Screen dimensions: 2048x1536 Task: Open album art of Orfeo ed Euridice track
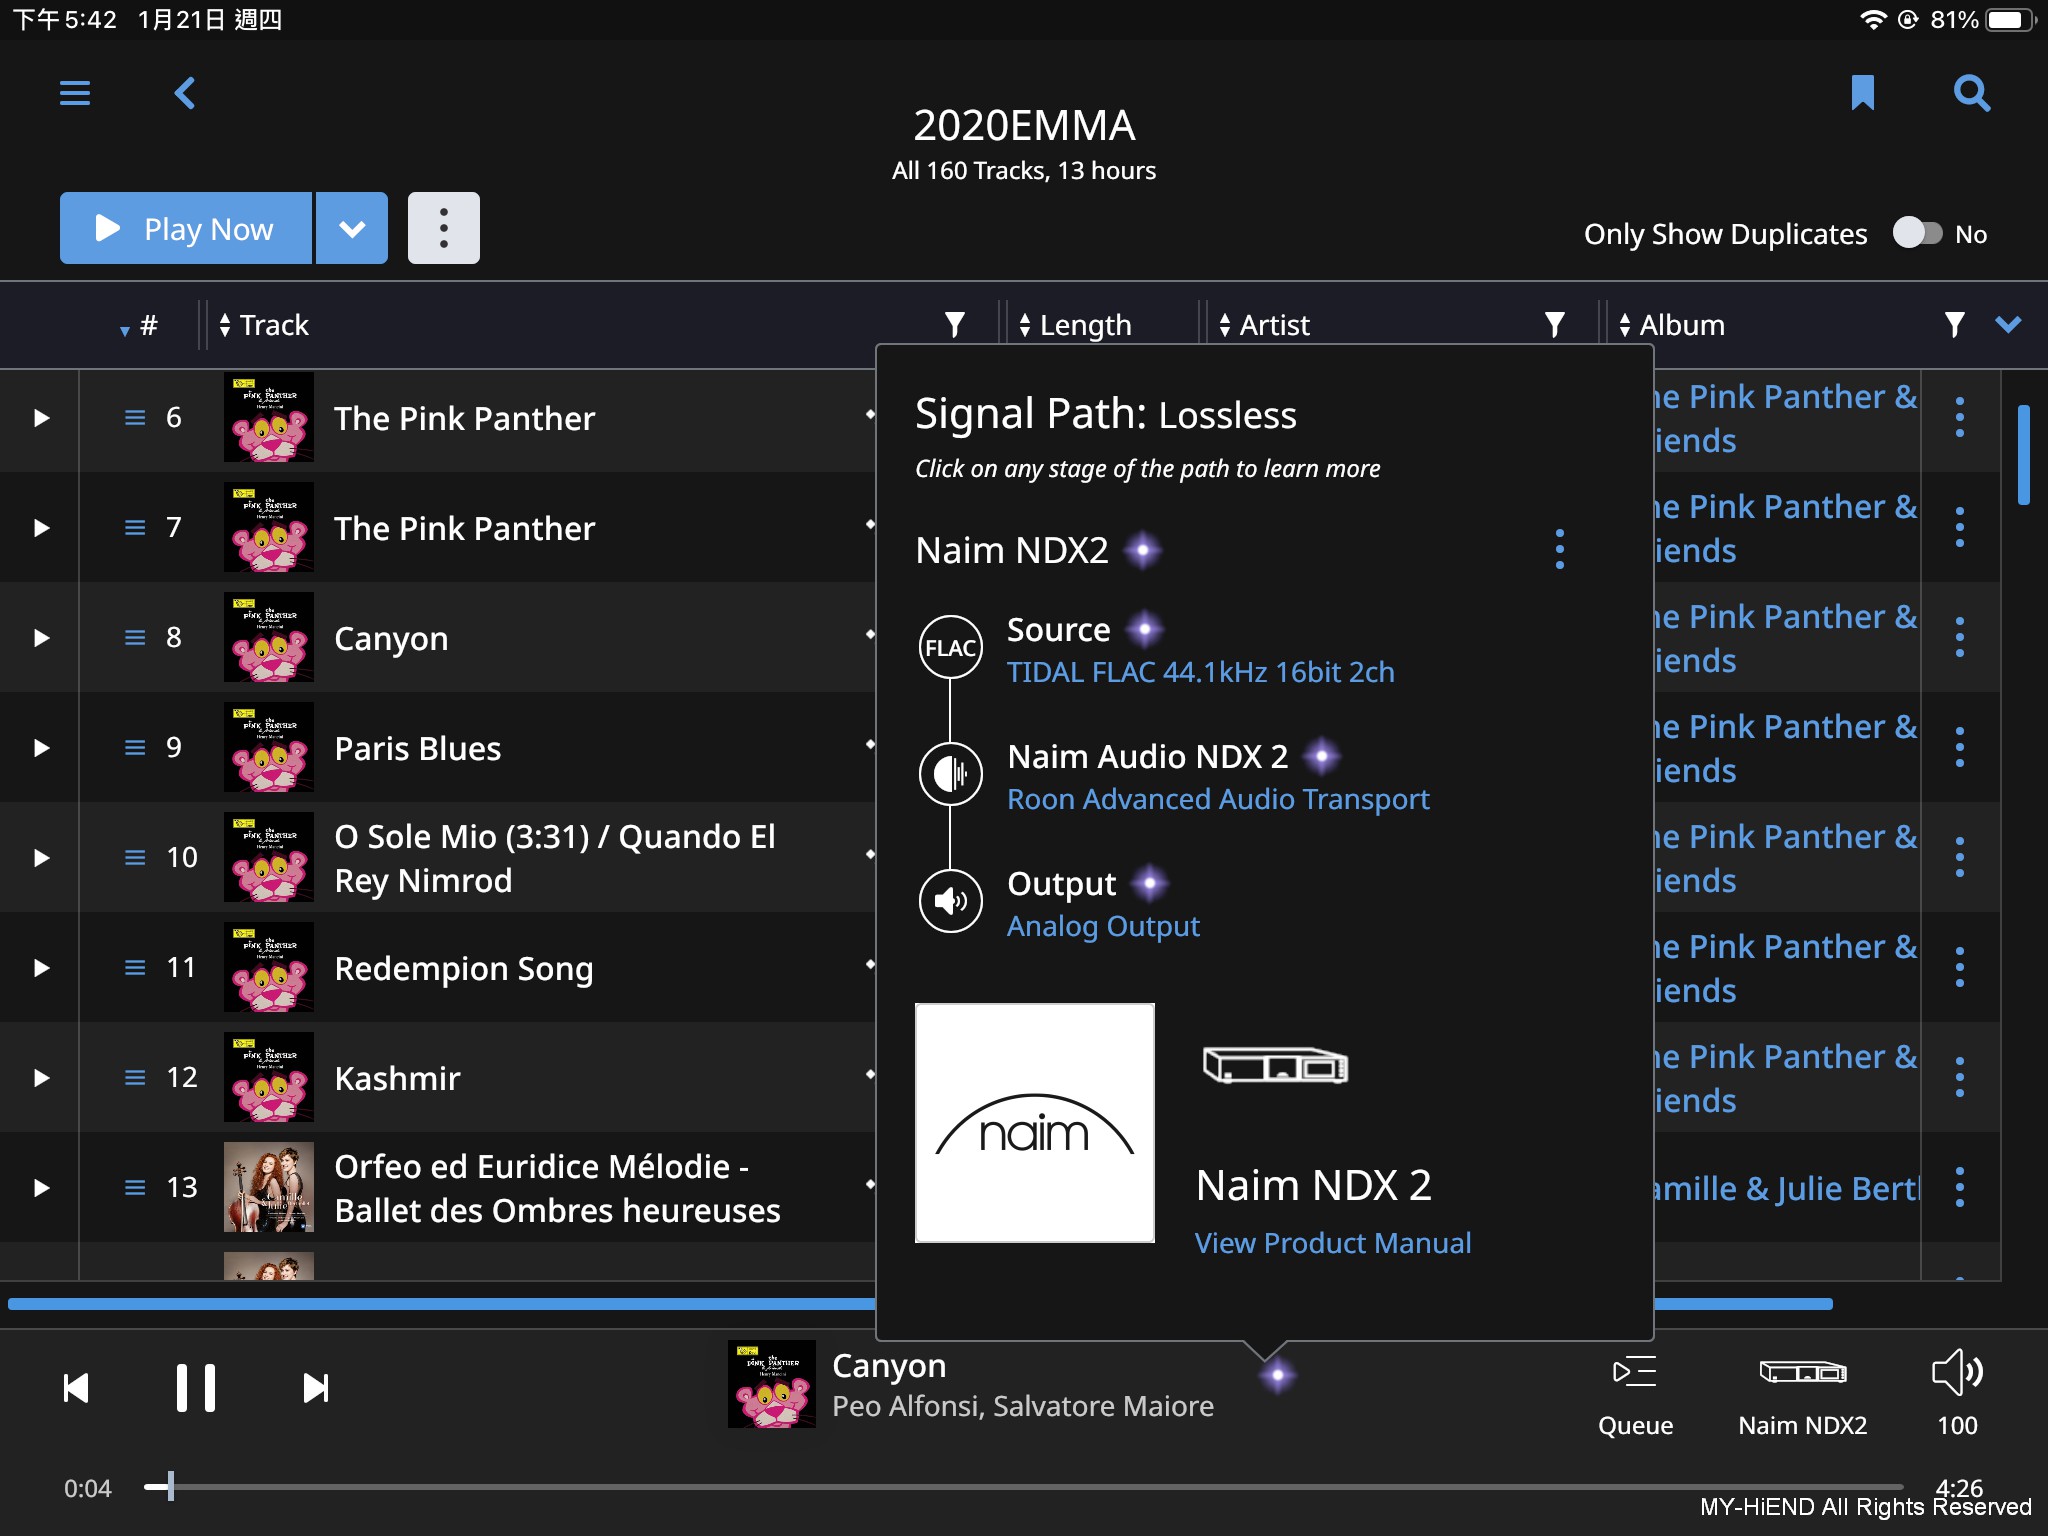[x=269, y=1187]
